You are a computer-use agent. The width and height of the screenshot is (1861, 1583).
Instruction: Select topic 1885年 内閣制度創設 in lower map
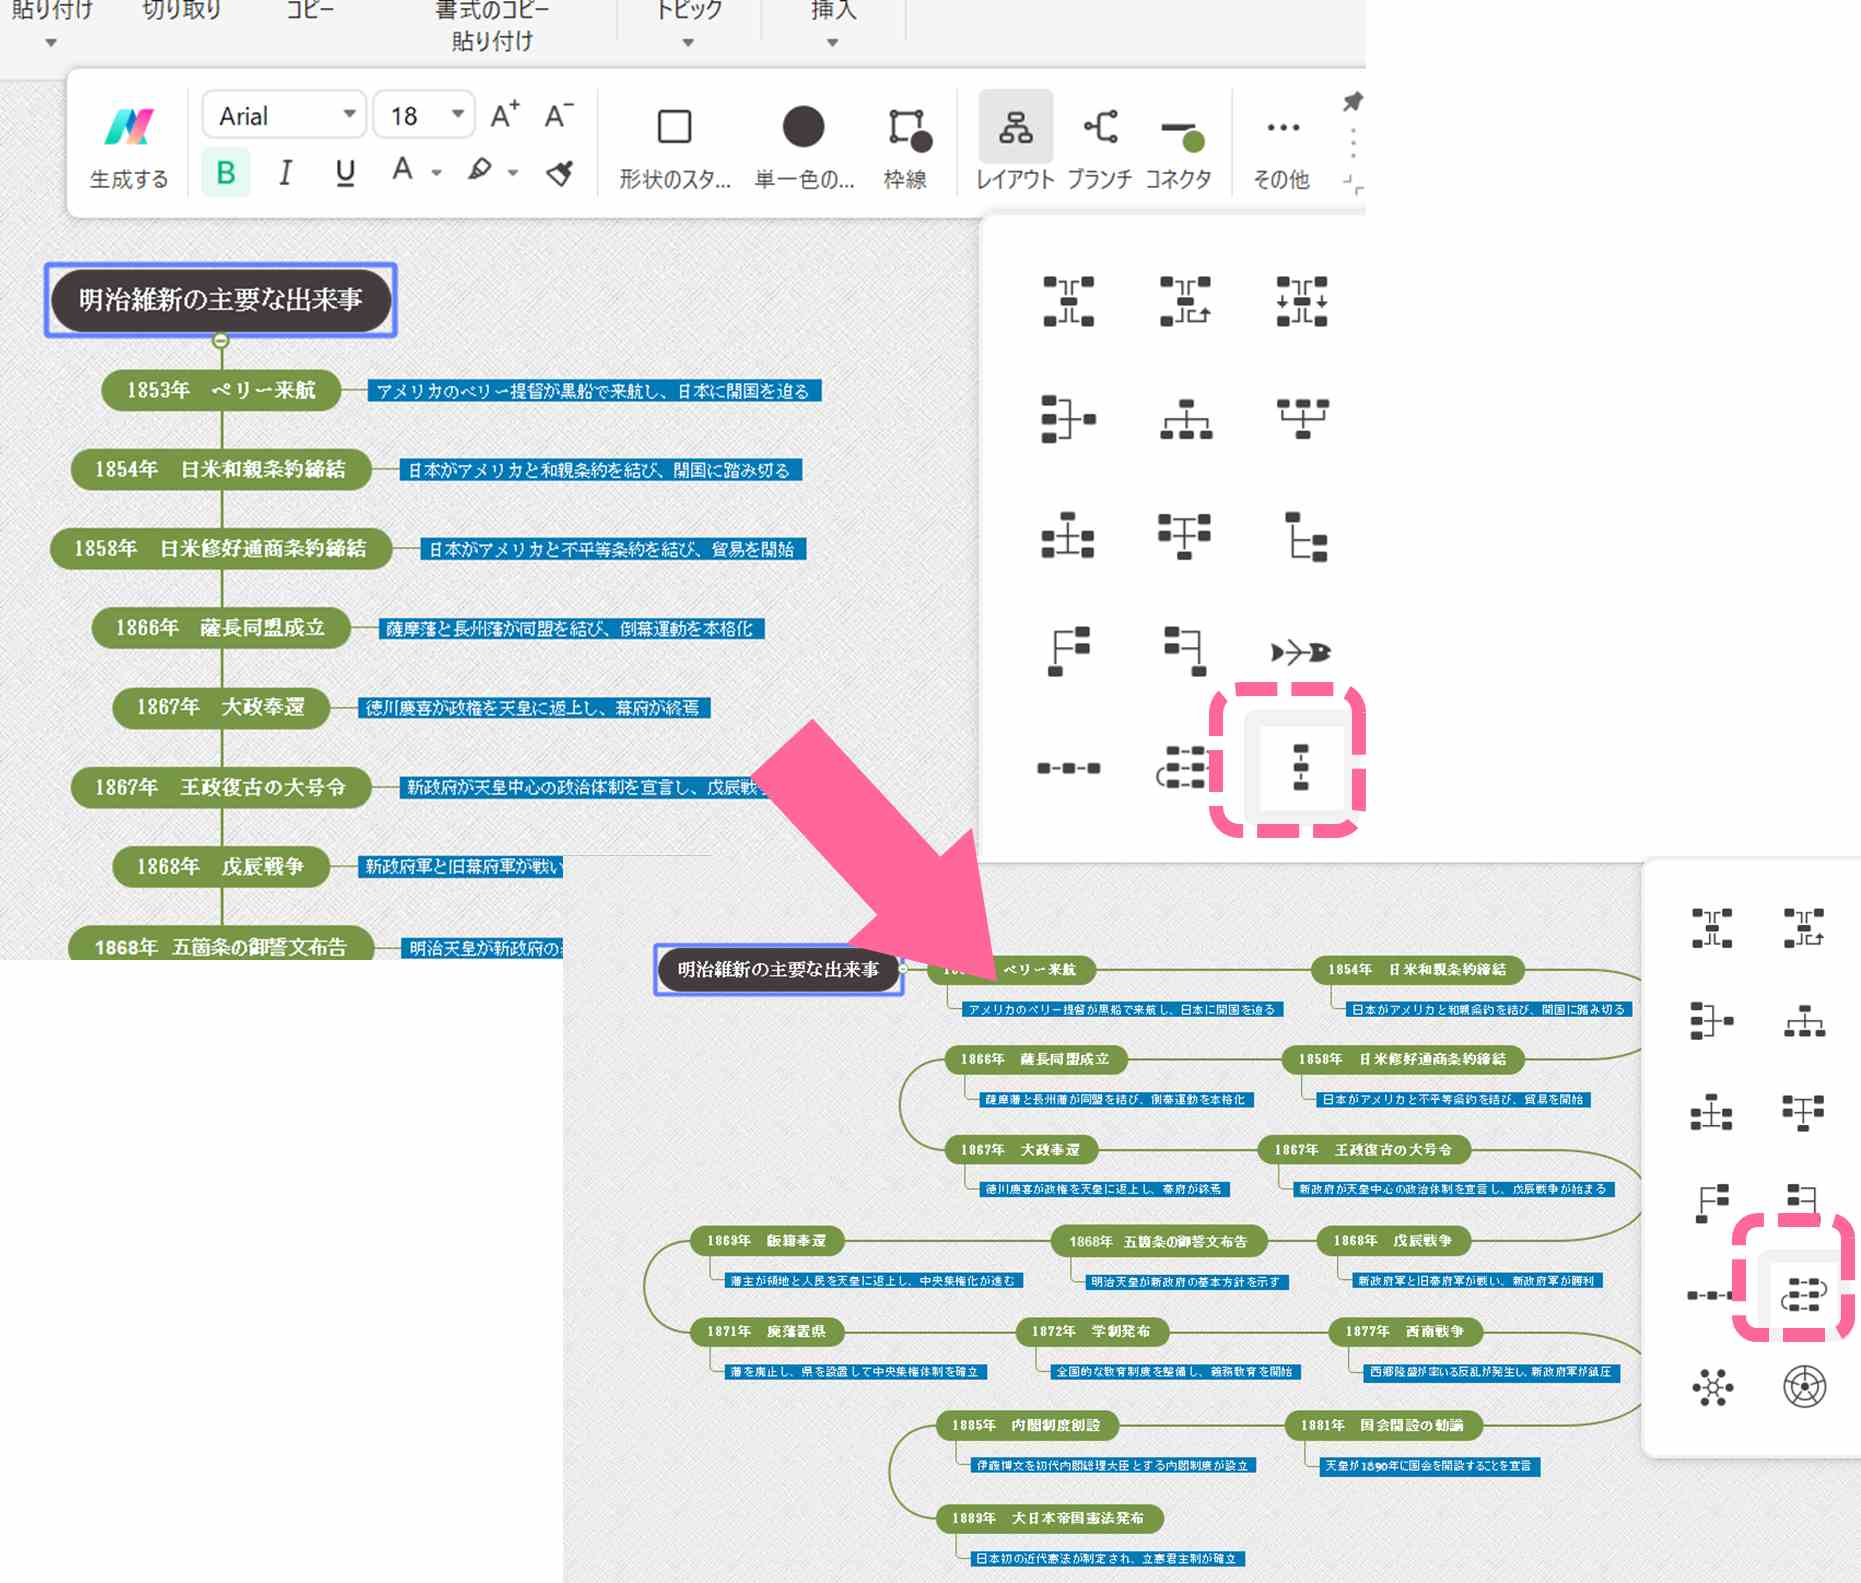pos(1026,1425)
